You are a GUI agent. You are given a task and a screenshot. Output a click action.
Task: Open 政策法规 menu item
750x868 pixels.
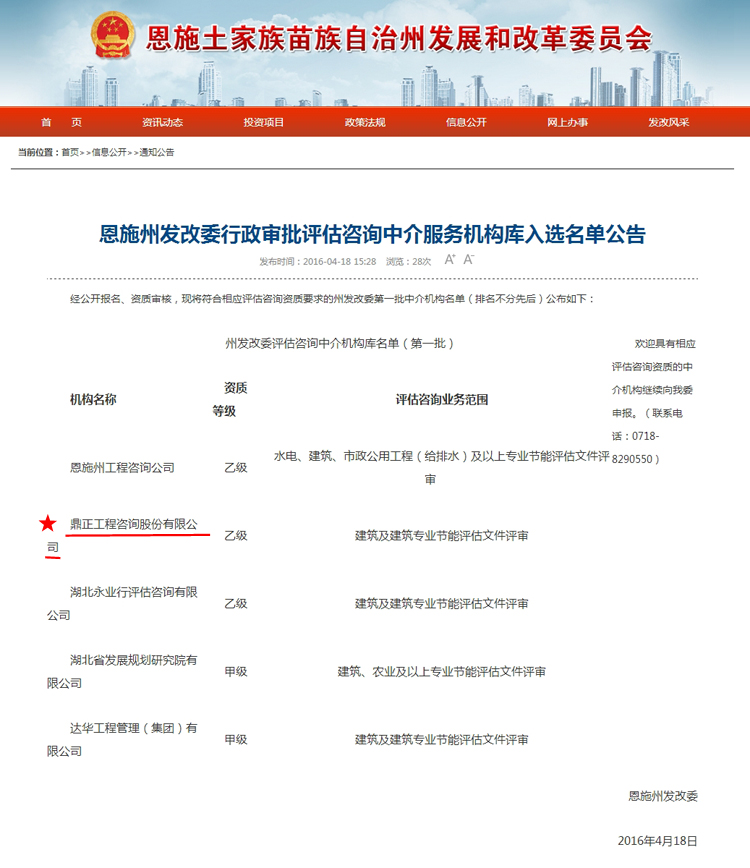pos(365,122)
